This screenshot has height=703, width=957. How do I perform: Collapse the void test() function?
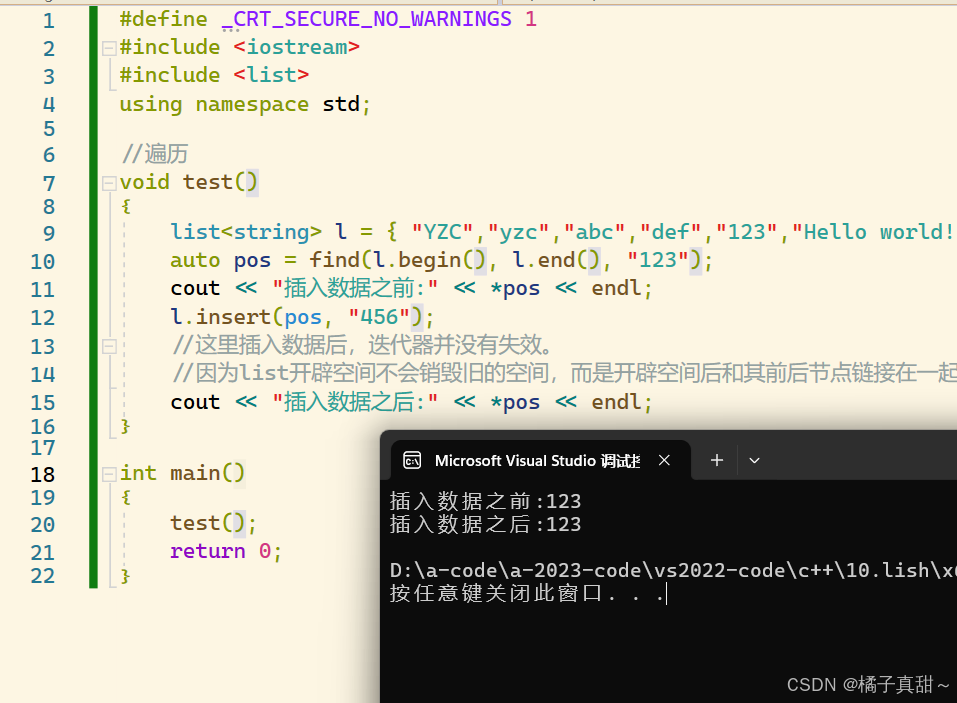coord(109,183)
